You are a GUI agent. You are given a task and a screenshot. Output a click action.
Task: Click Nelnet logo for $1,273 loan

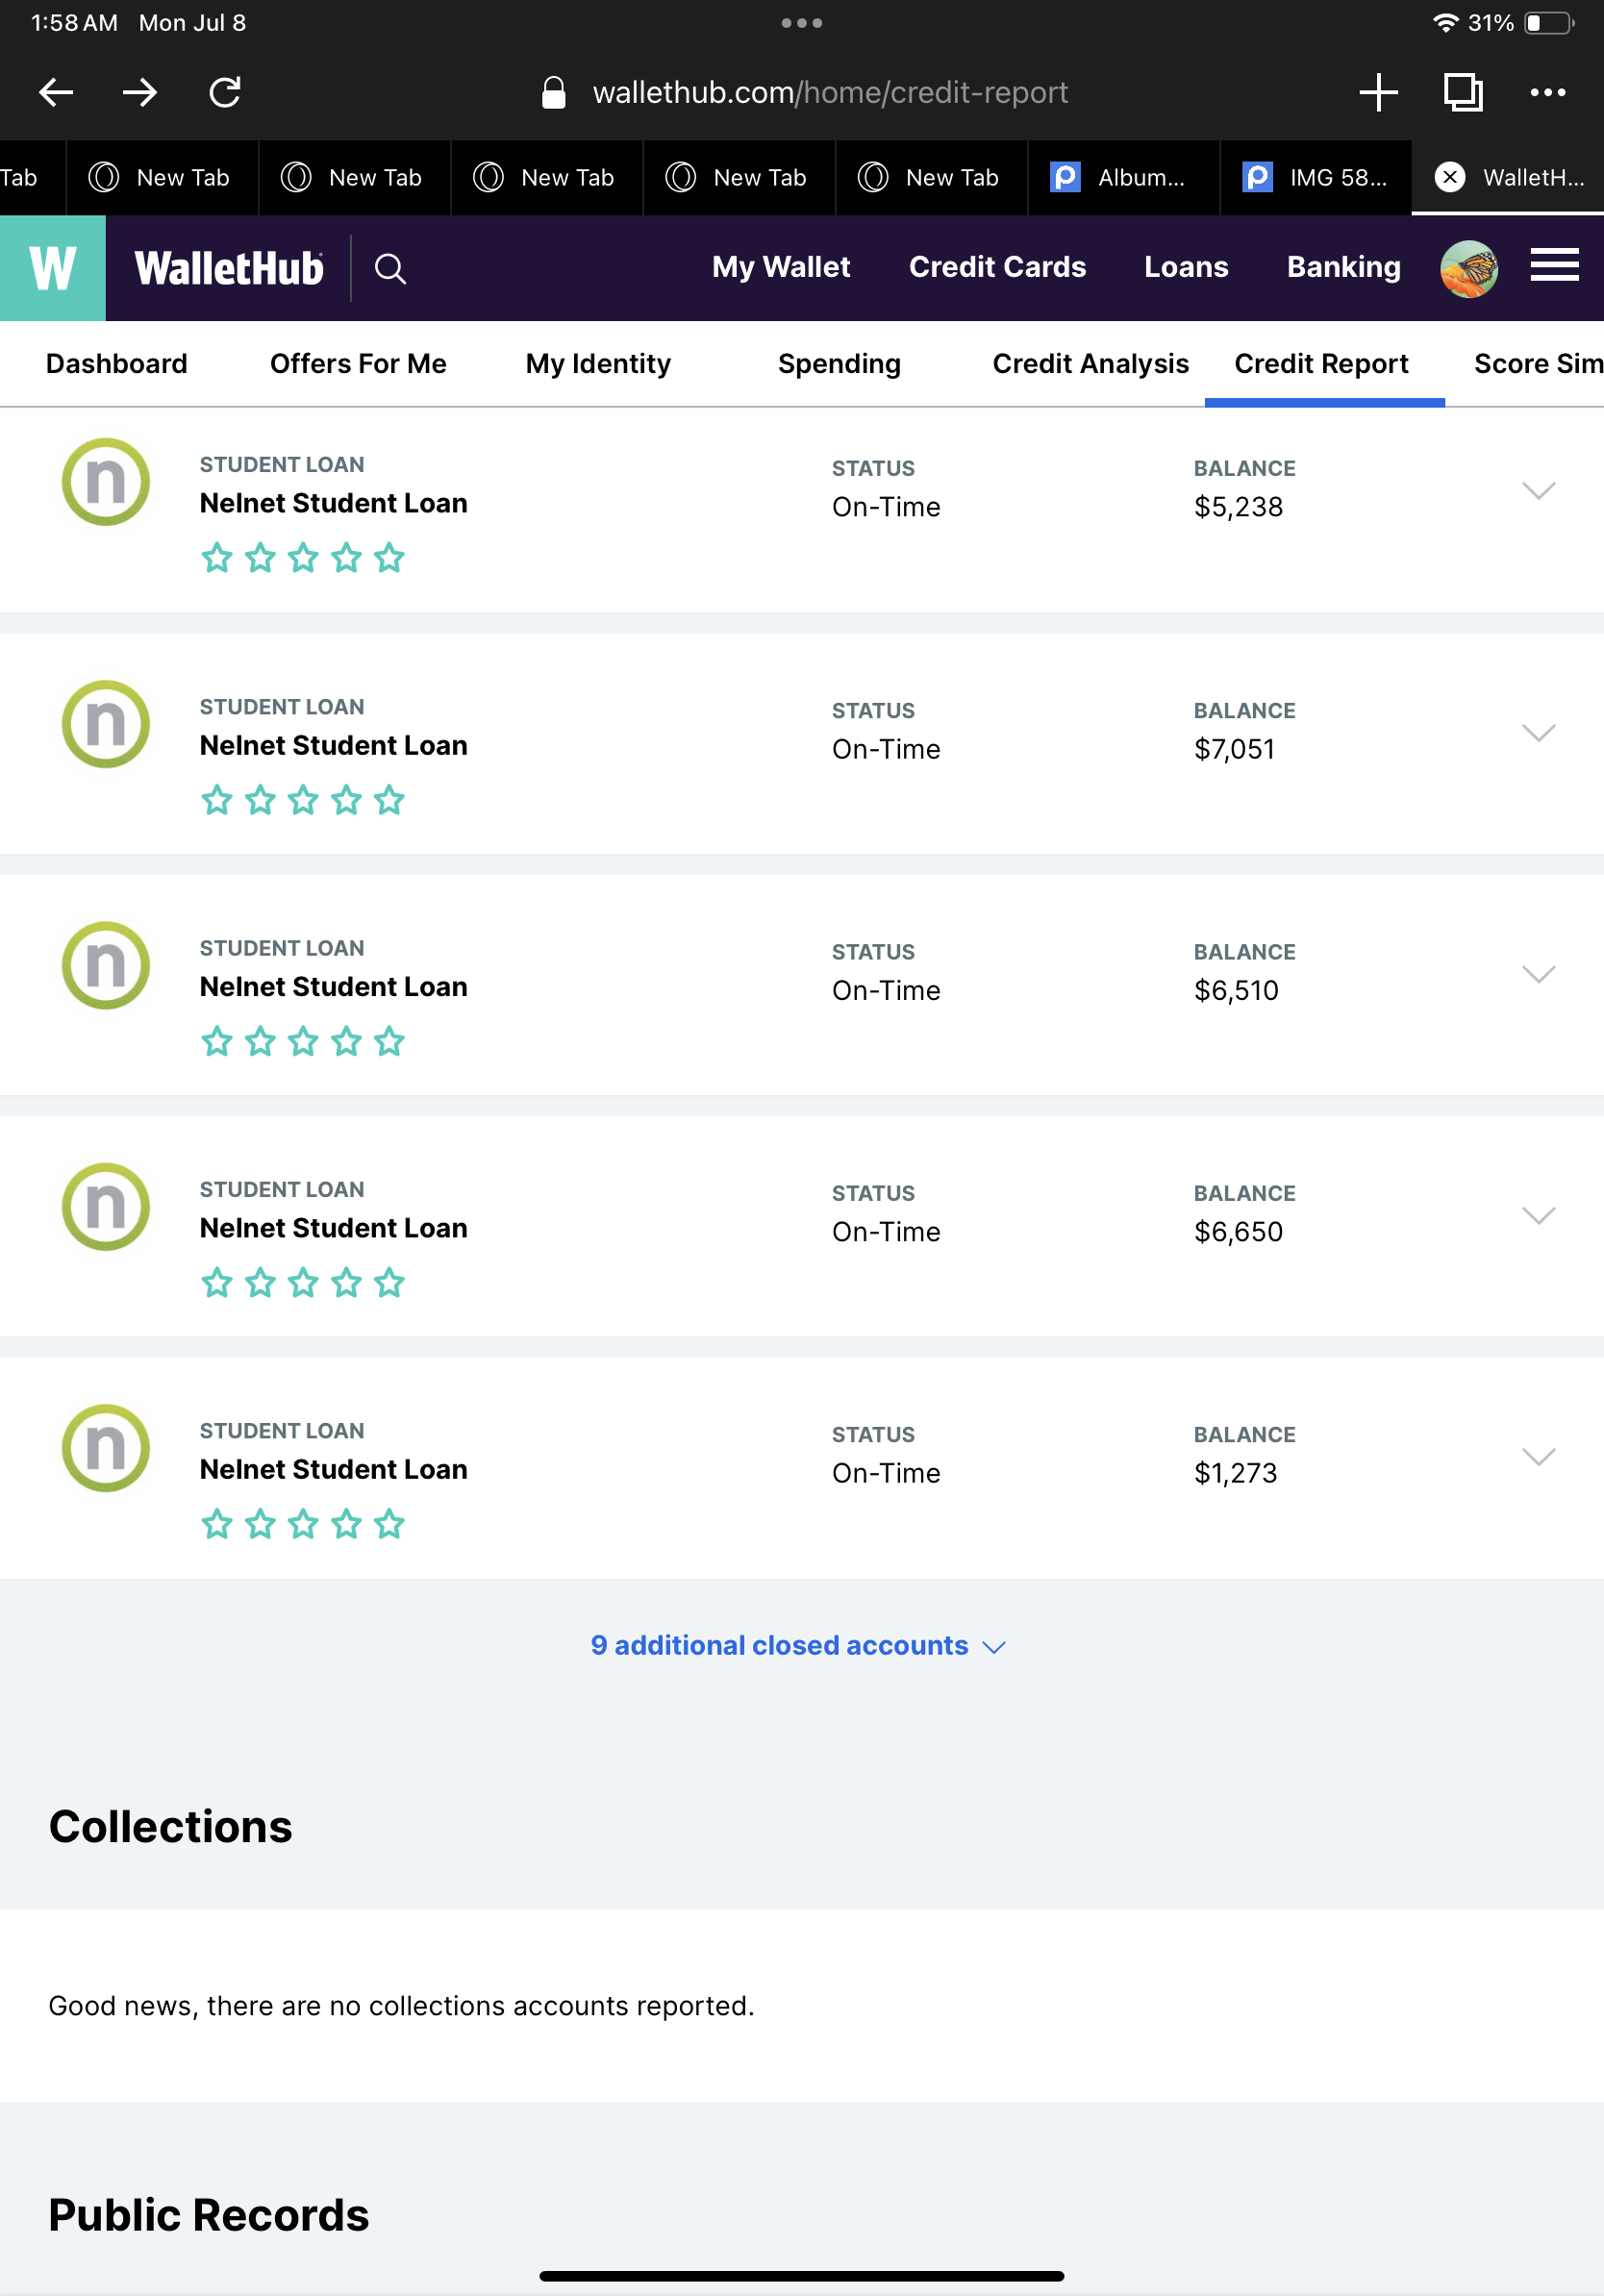tap(106, 1448)
